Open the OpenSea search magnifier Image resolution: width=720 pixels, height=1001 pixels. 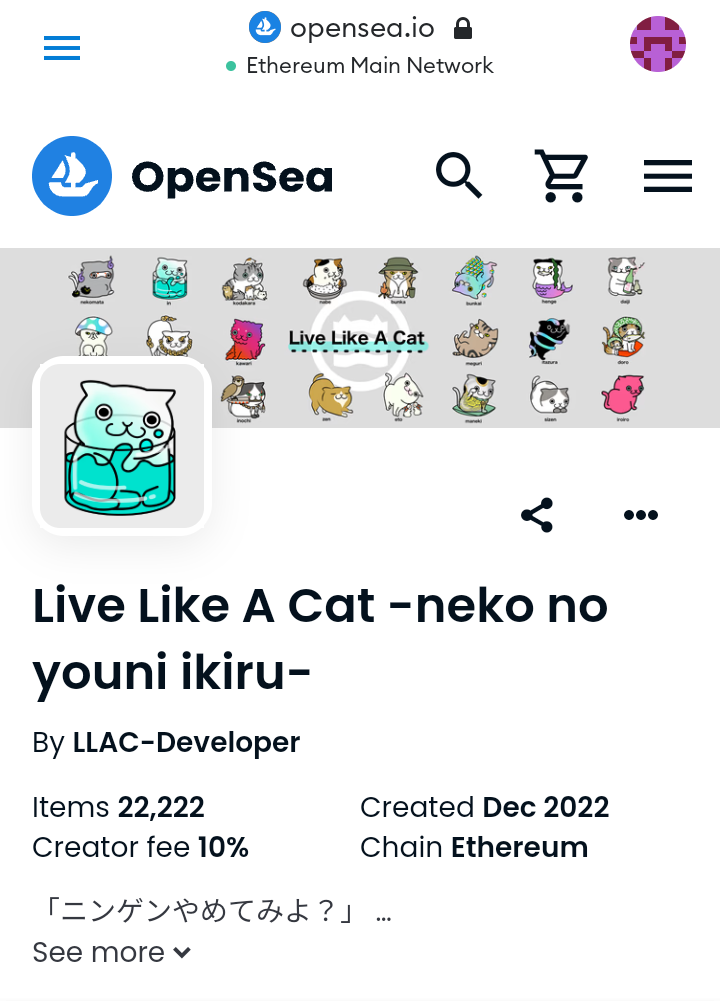click(459, 176)
